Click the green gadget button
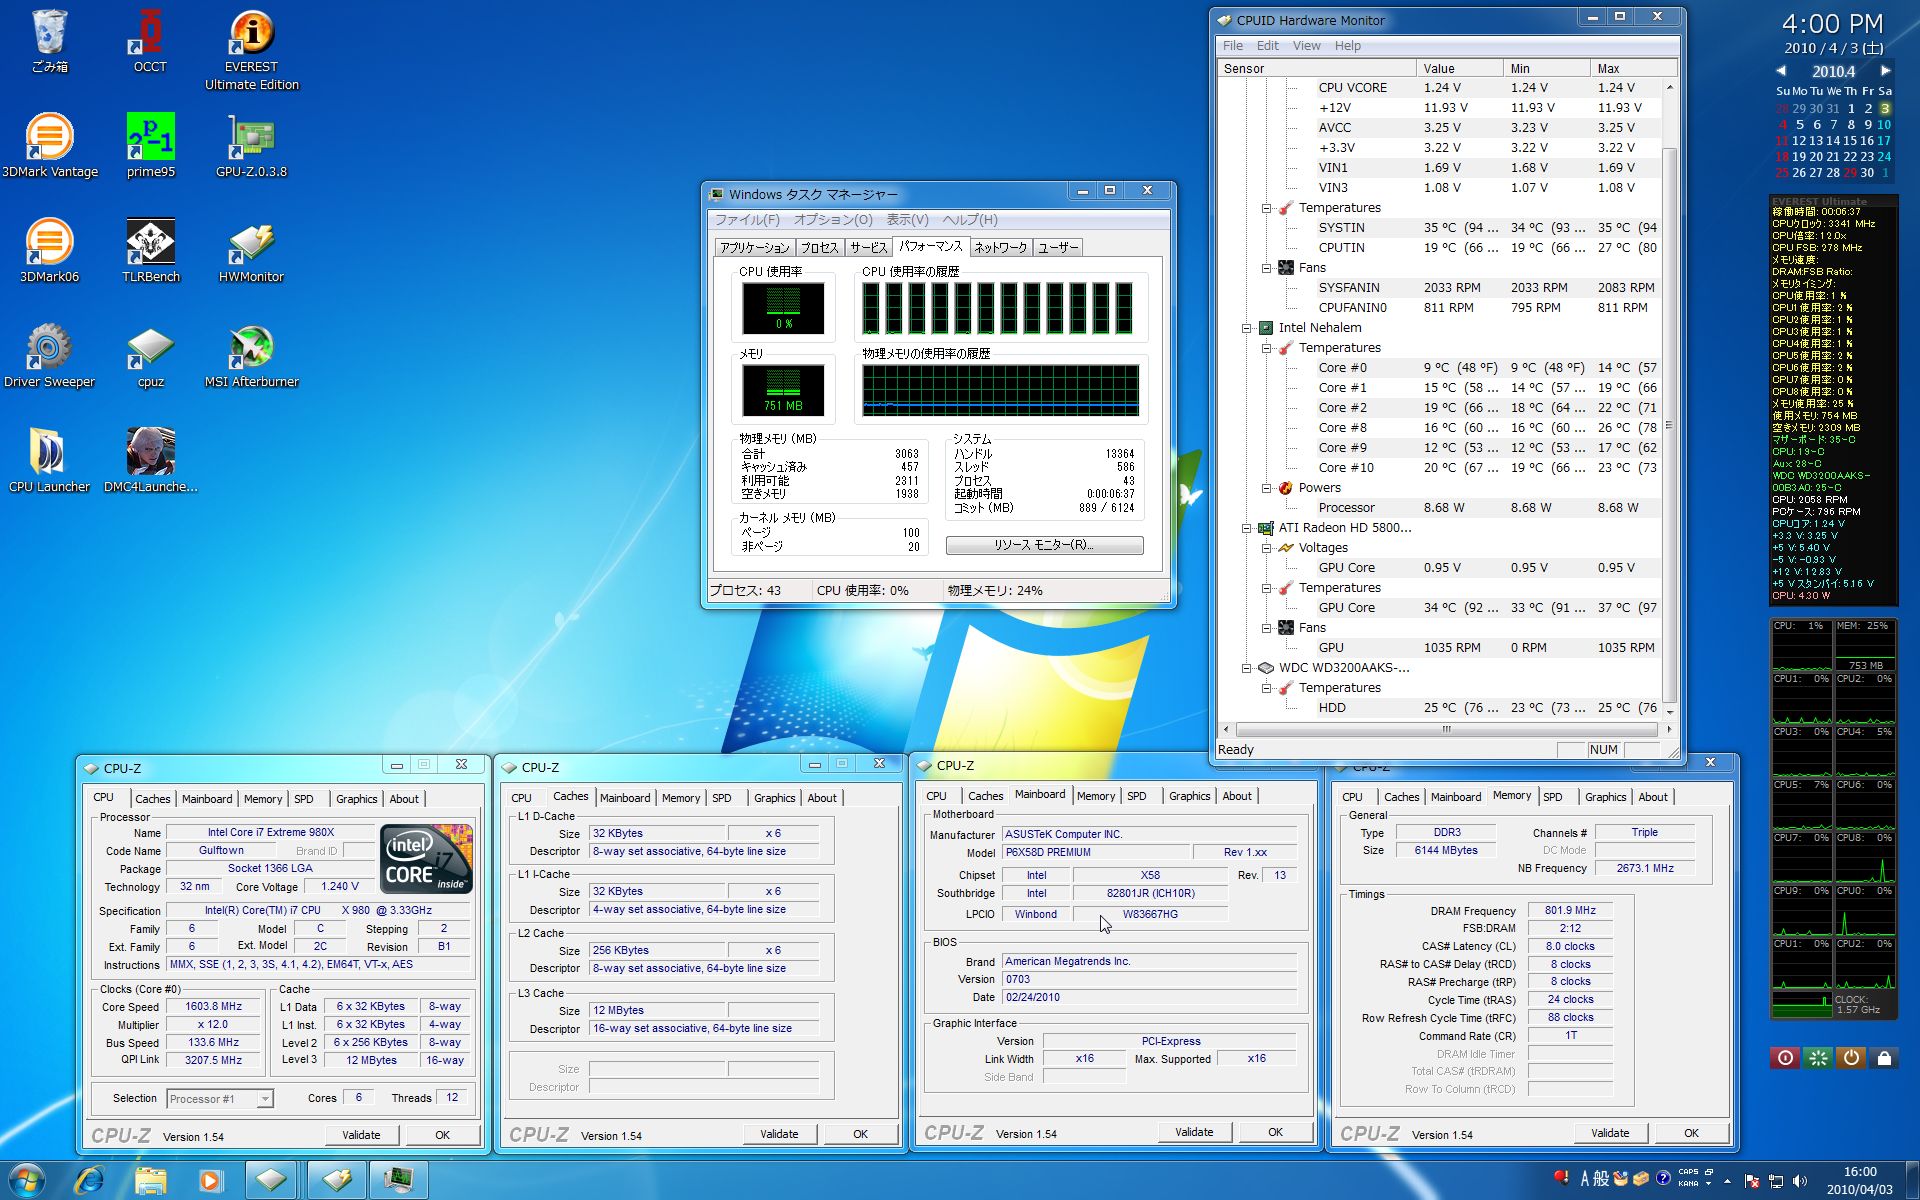This screenshot has width=1920, height=1200. click(x=1818, y=1058)
